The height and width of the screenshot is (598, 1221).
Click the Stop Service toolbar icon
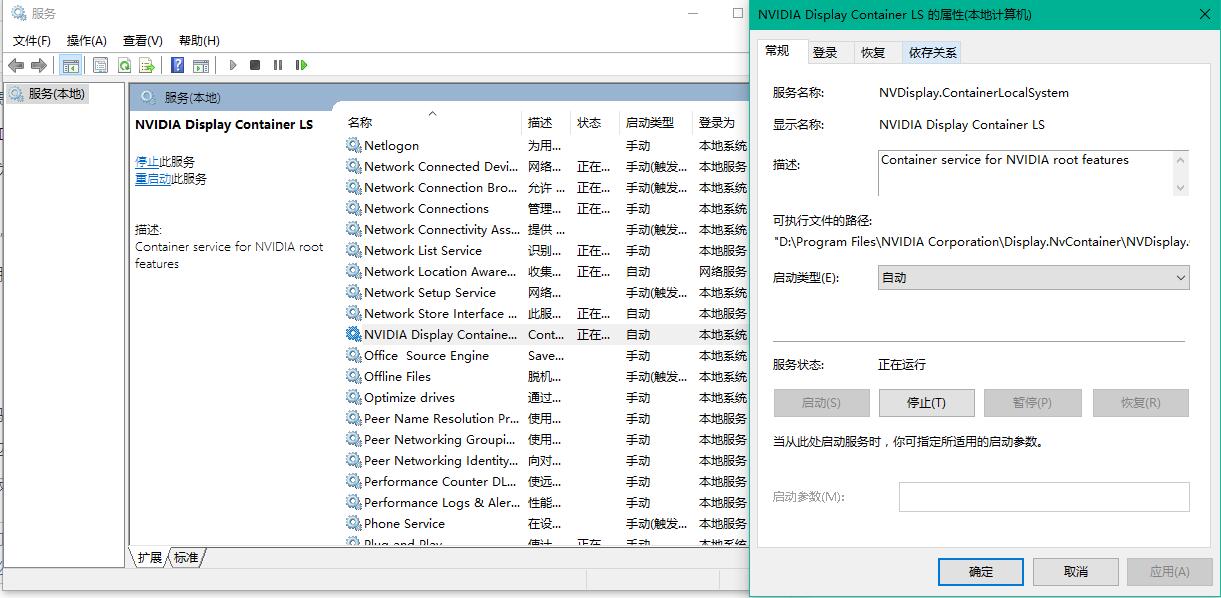coord(255,65)
